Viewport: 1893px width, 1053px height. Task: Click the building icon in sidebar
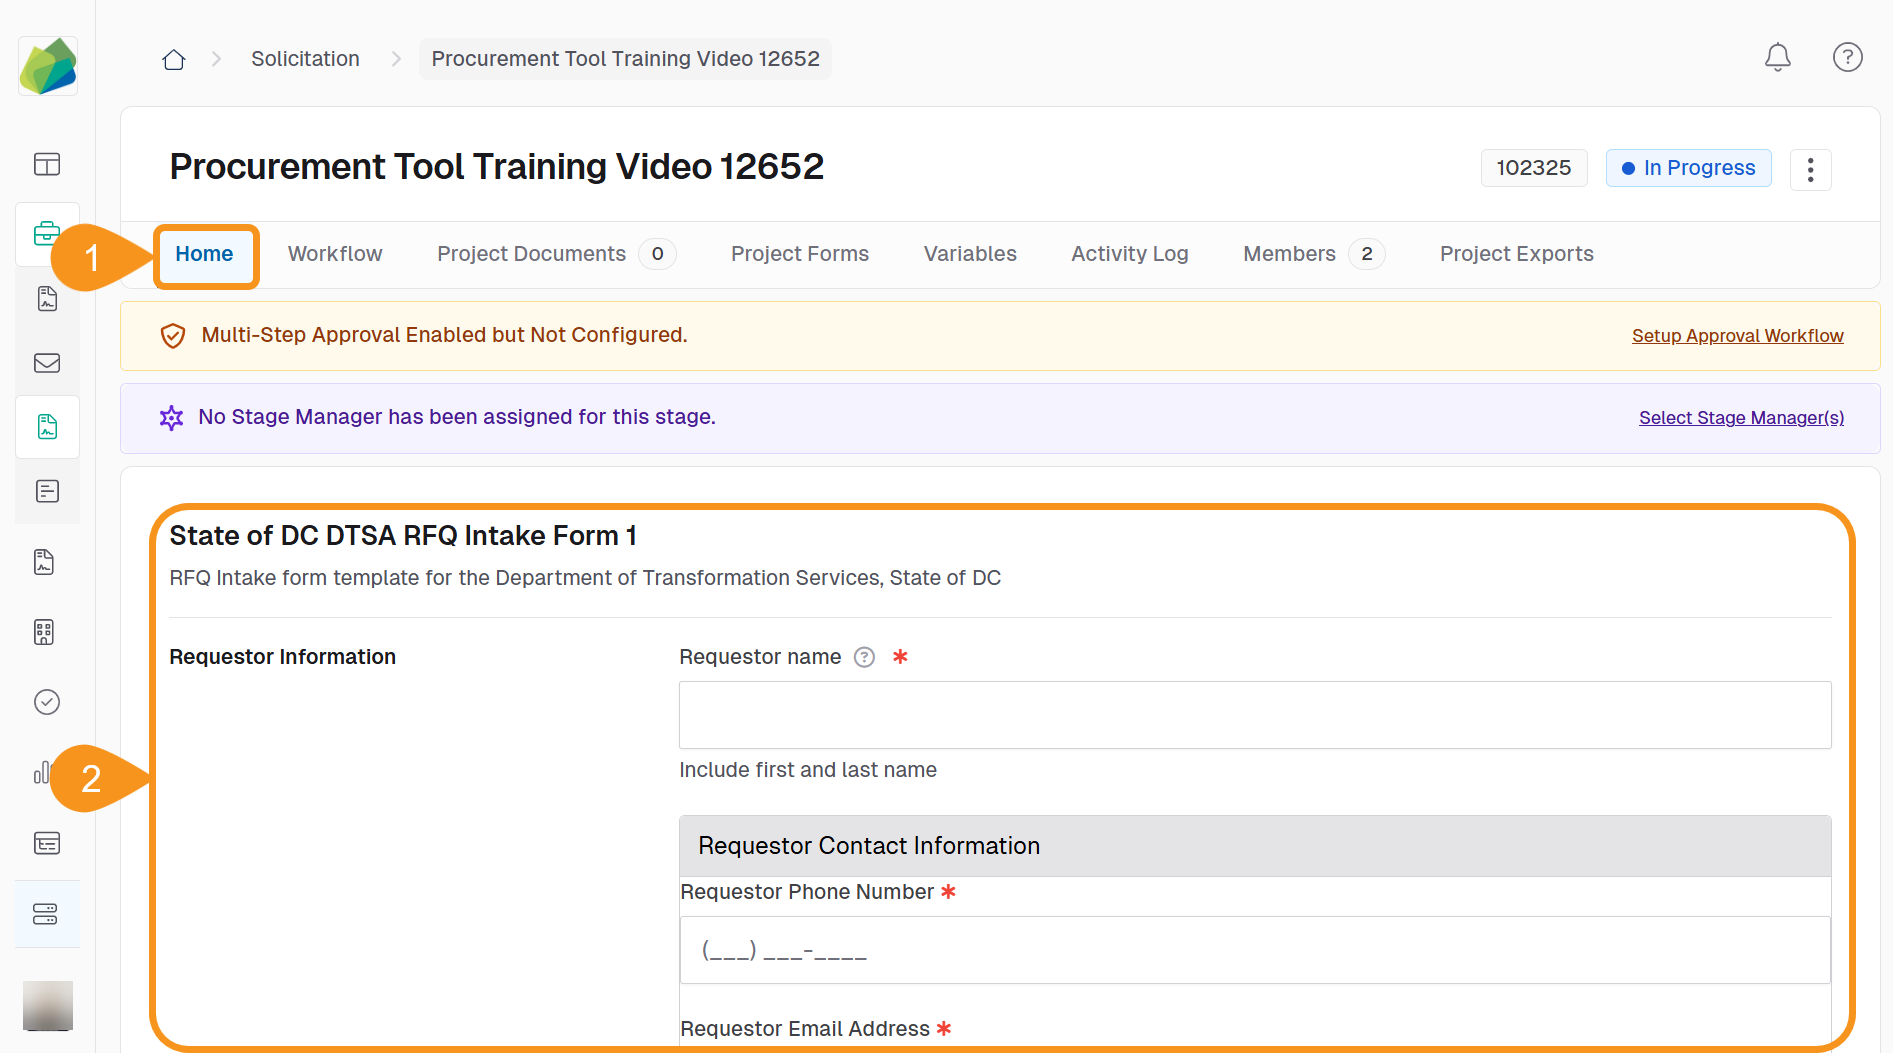click(x=44, y=632)
